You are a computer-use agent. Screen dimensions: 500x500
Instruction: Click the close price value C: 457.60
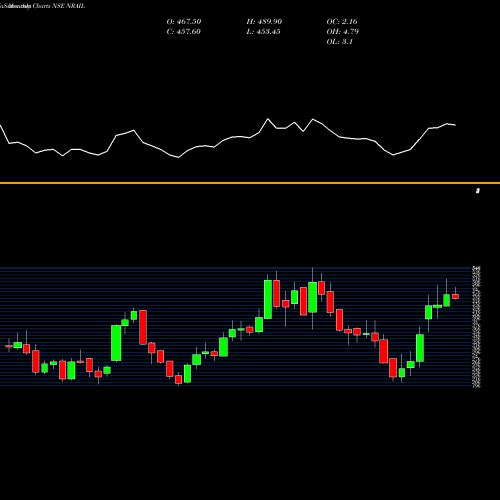(183, 32)
